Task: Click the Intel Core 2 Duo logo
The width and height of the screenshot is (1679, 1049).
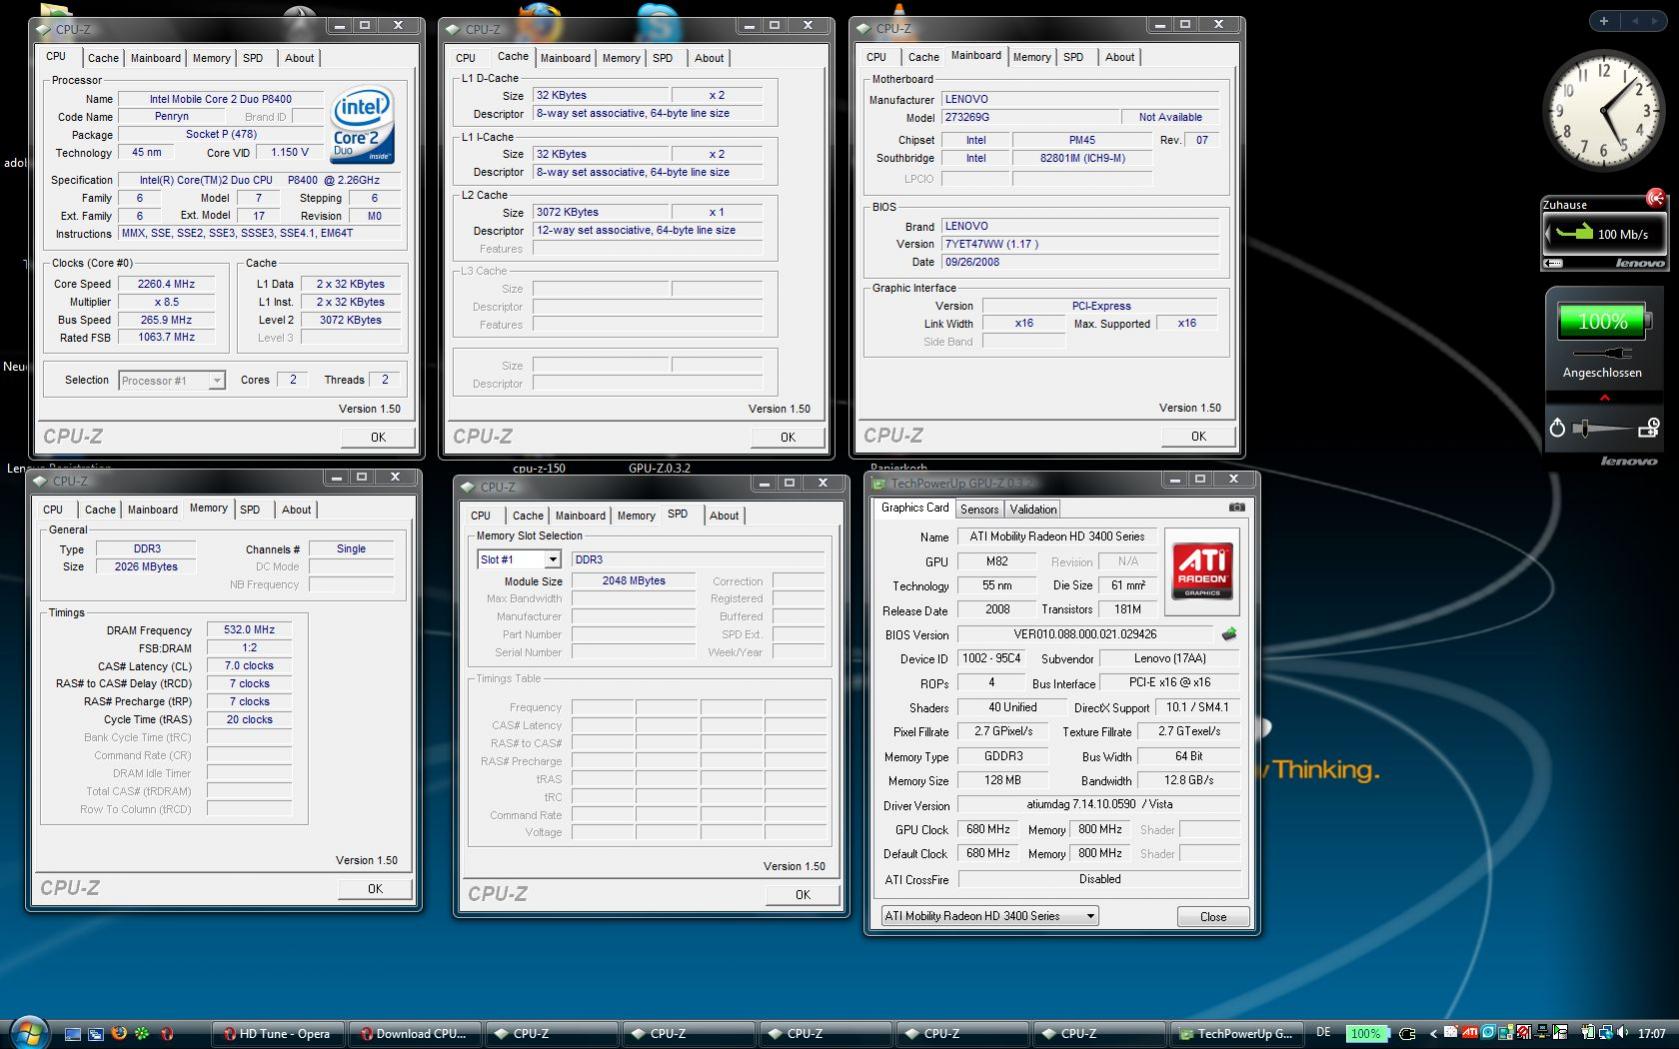Action: pyautogui.click(x=363, y=126)
